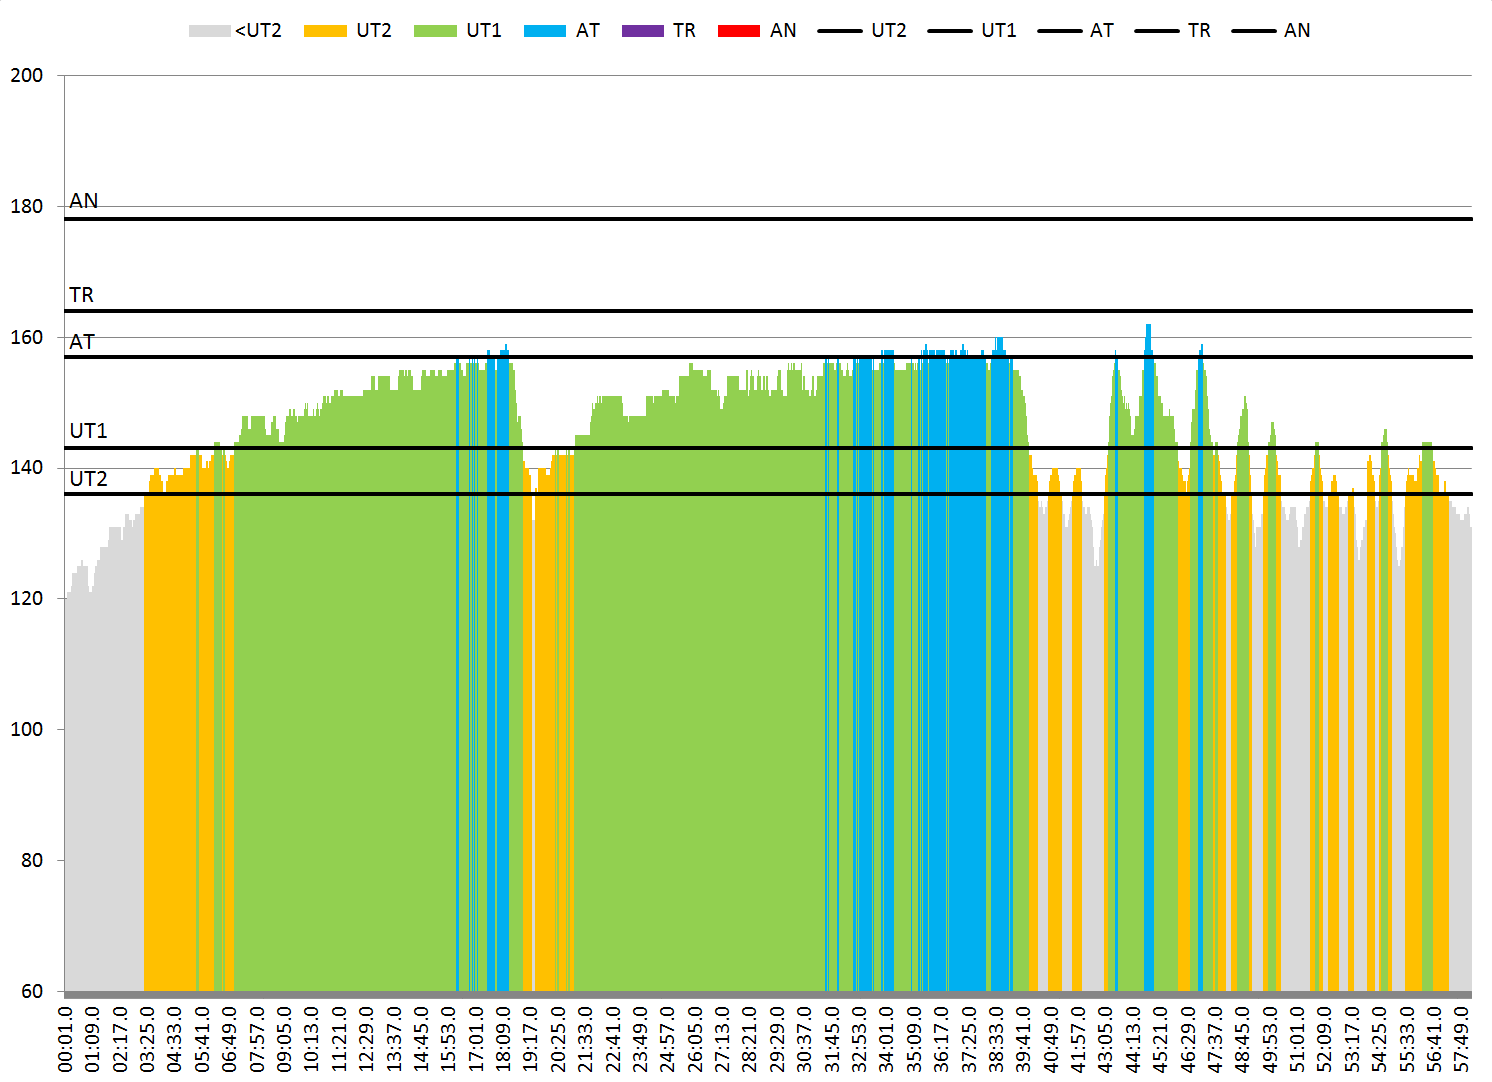Click the UT2 threshold label in the plot
The height and width of the screenshot is (1082, 1492).
click(88, 479)
